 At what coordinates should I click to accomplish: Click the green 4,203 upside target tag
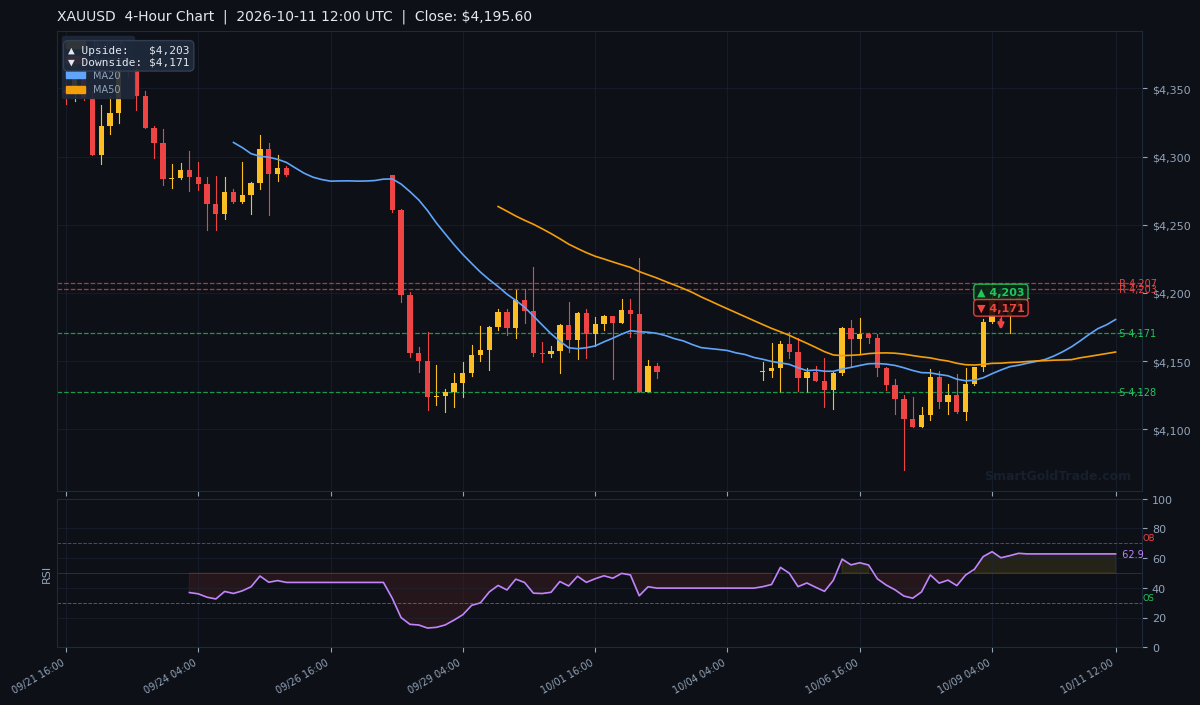click(x=1001, y=292)
